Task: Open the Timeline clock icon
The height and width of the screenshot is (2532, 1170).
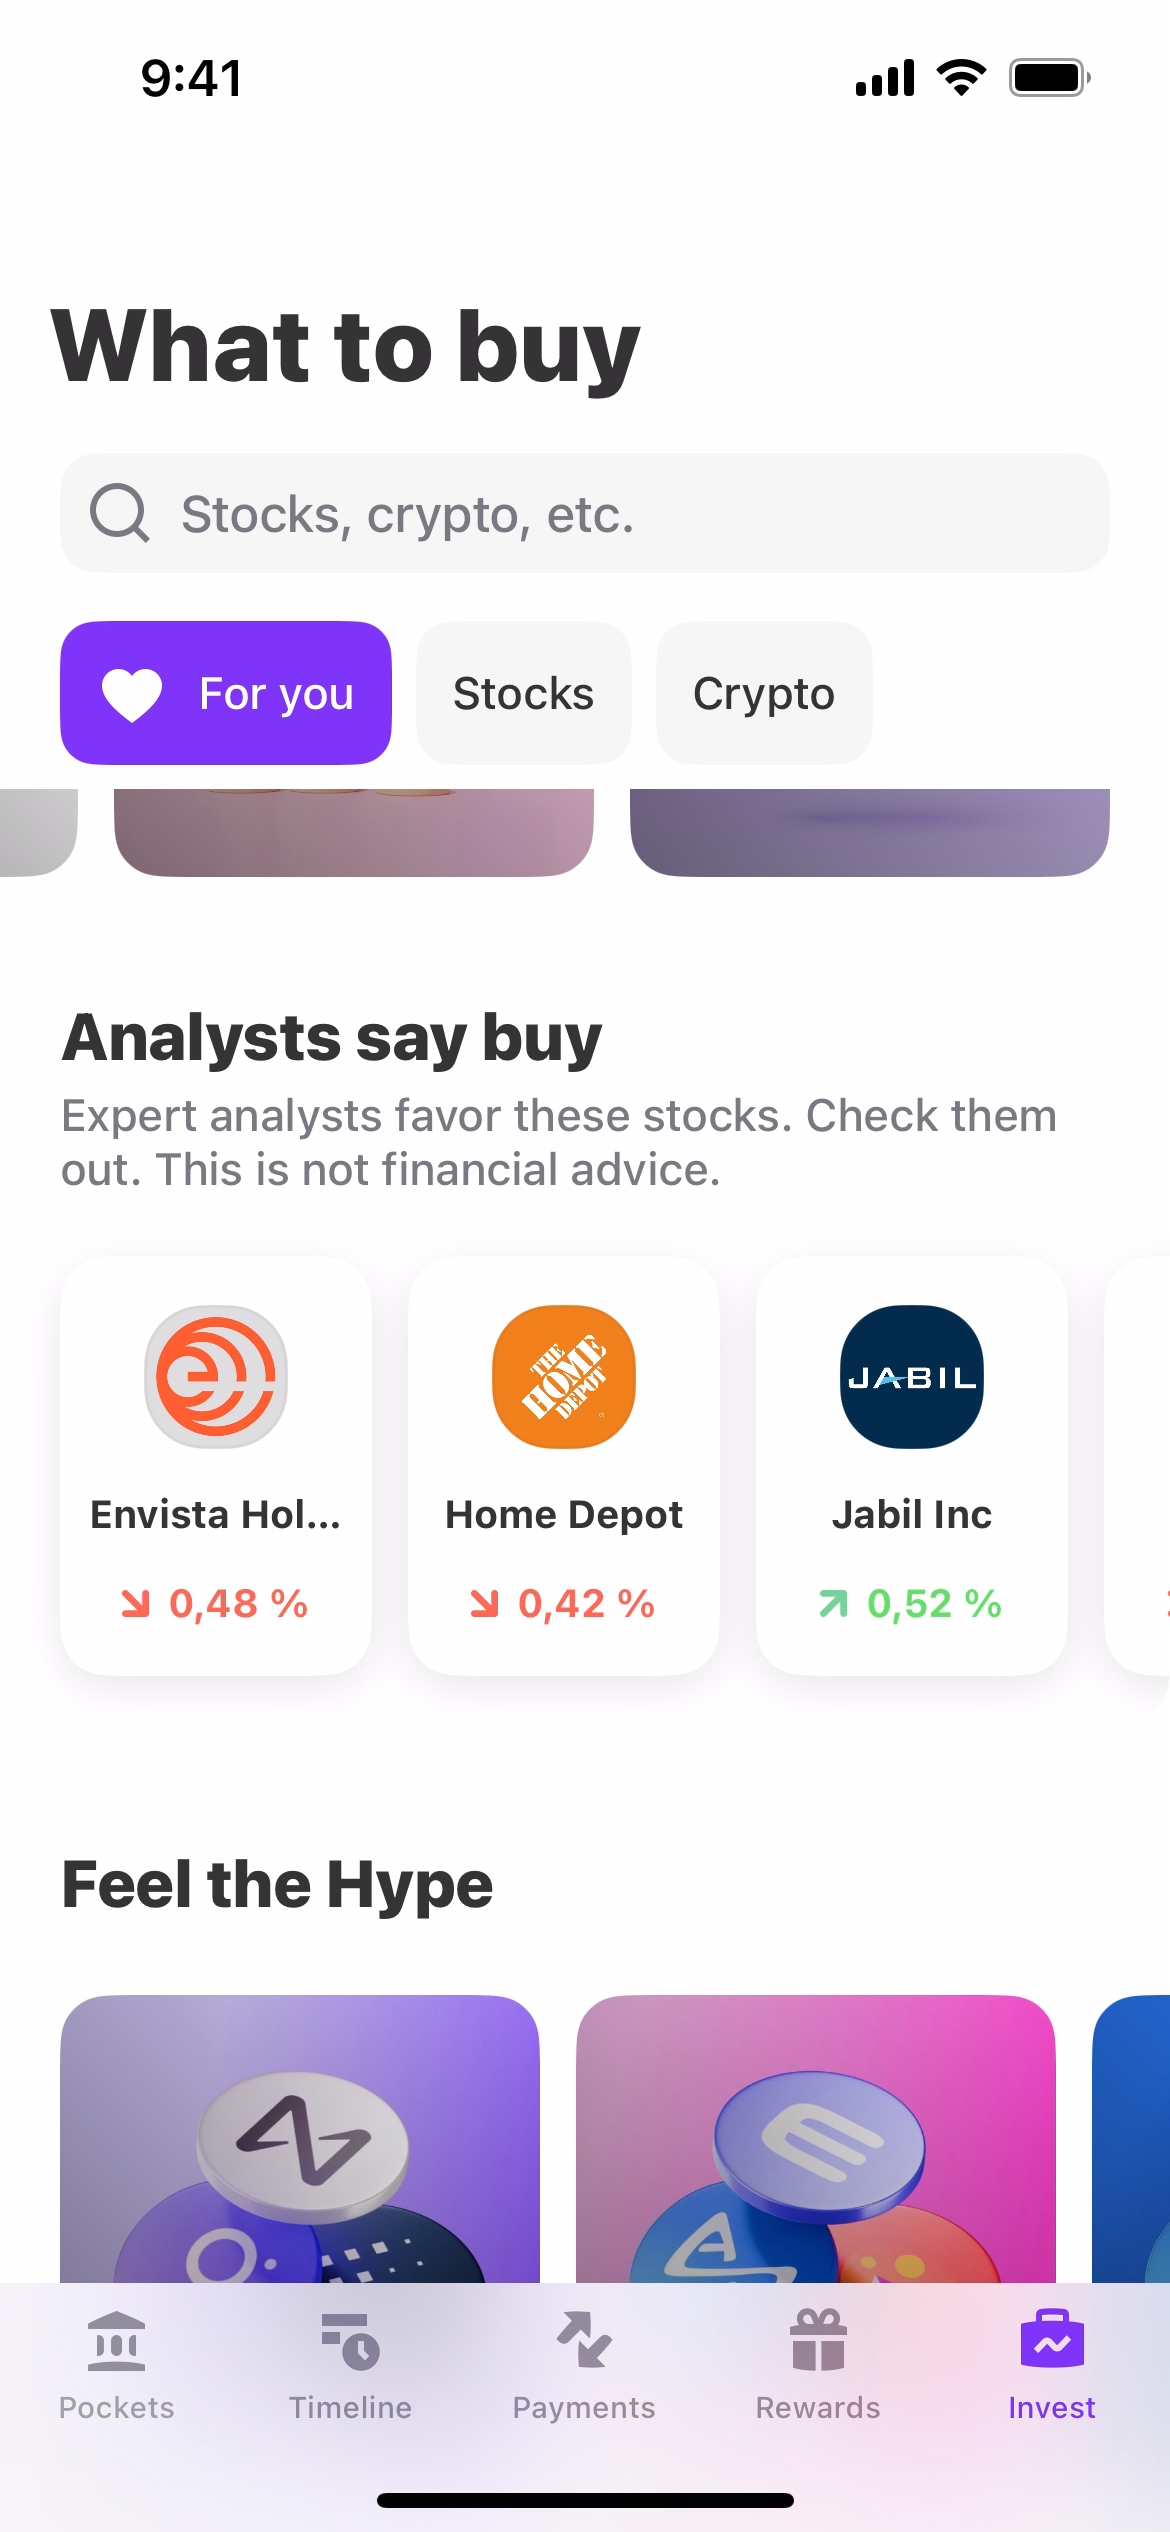Action: [350, 2342]
